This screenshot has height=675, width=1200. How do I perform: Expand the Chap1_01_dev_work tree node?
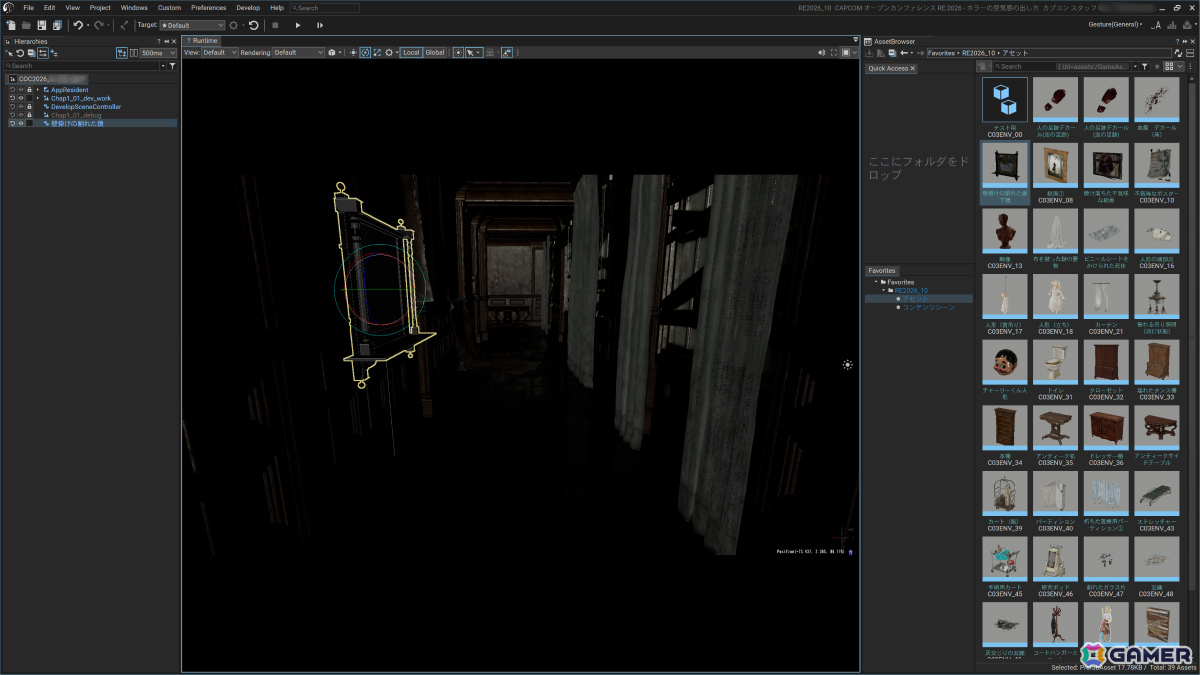[x=38, y=98]
